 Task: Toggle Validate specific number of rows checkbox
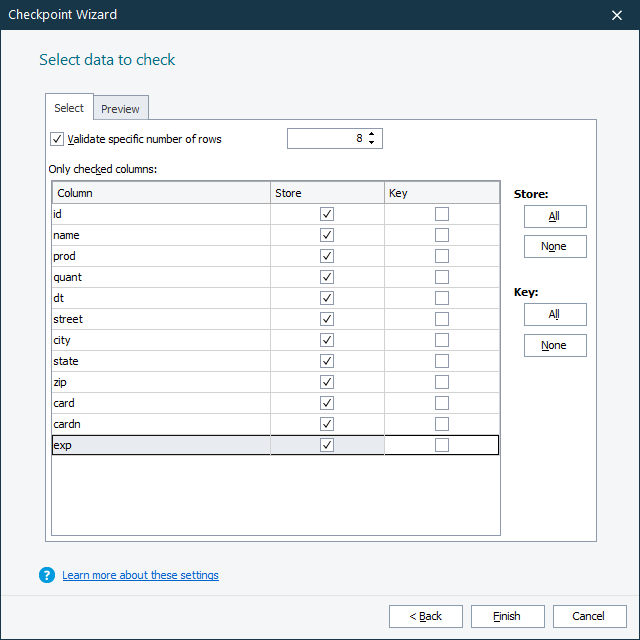click(x=56, y=139)
